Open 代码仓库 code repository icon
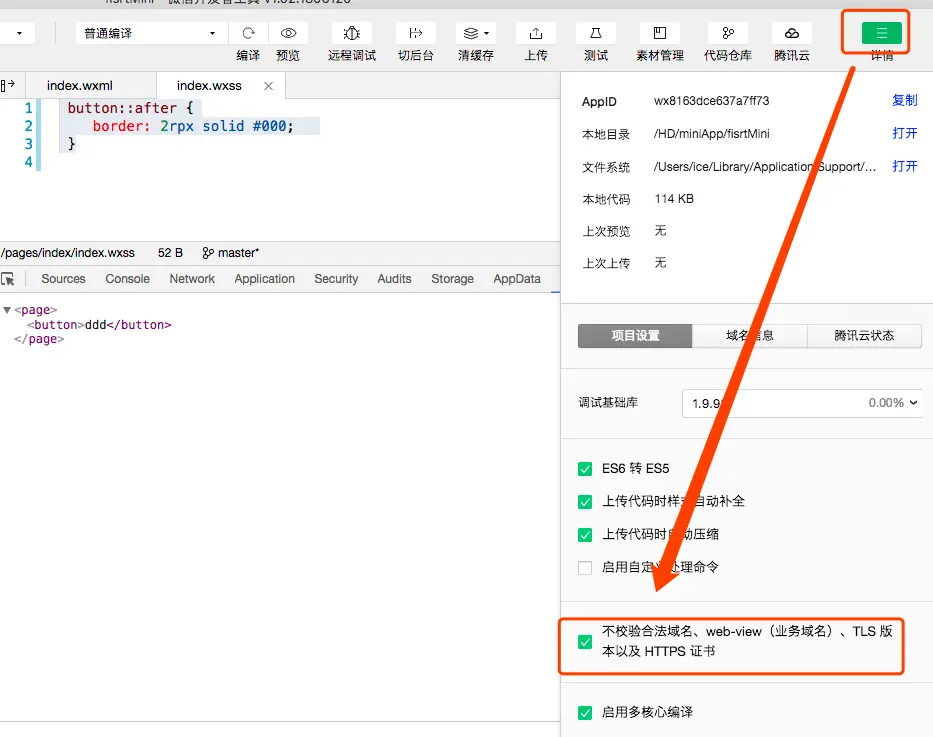Screen dimensions: 933x737 click(728, 33)
